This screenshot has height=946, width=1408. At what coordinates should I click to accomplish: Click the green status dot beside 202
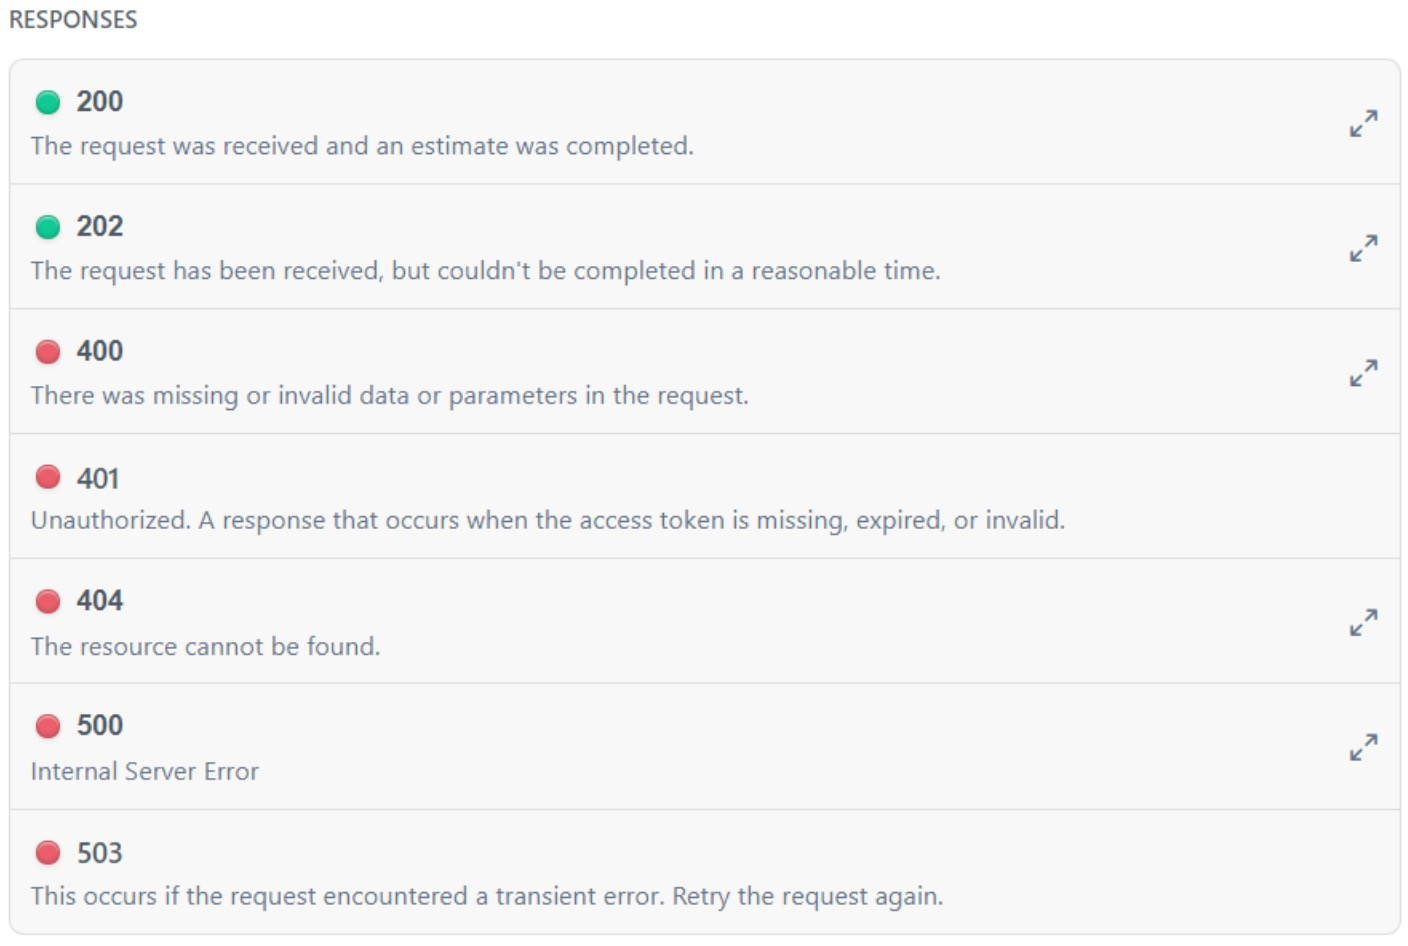pyautogui.click(x=48, y=227)
